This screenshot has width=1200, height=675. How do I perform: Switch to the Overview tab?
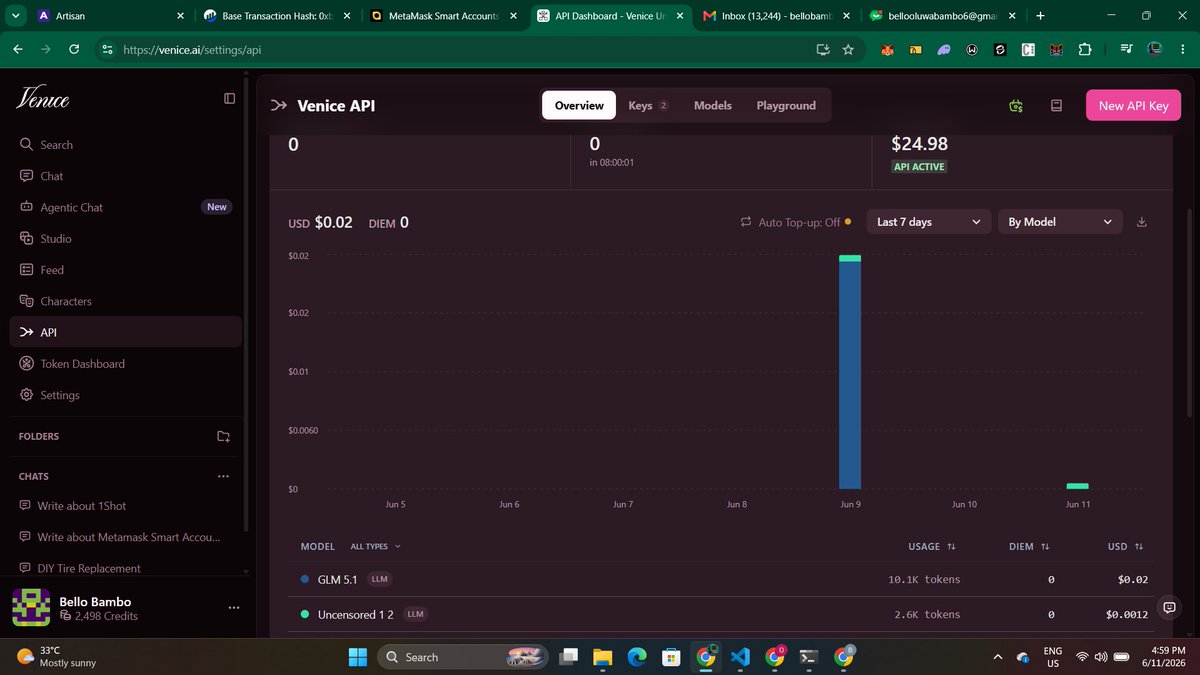coord(579,105)
